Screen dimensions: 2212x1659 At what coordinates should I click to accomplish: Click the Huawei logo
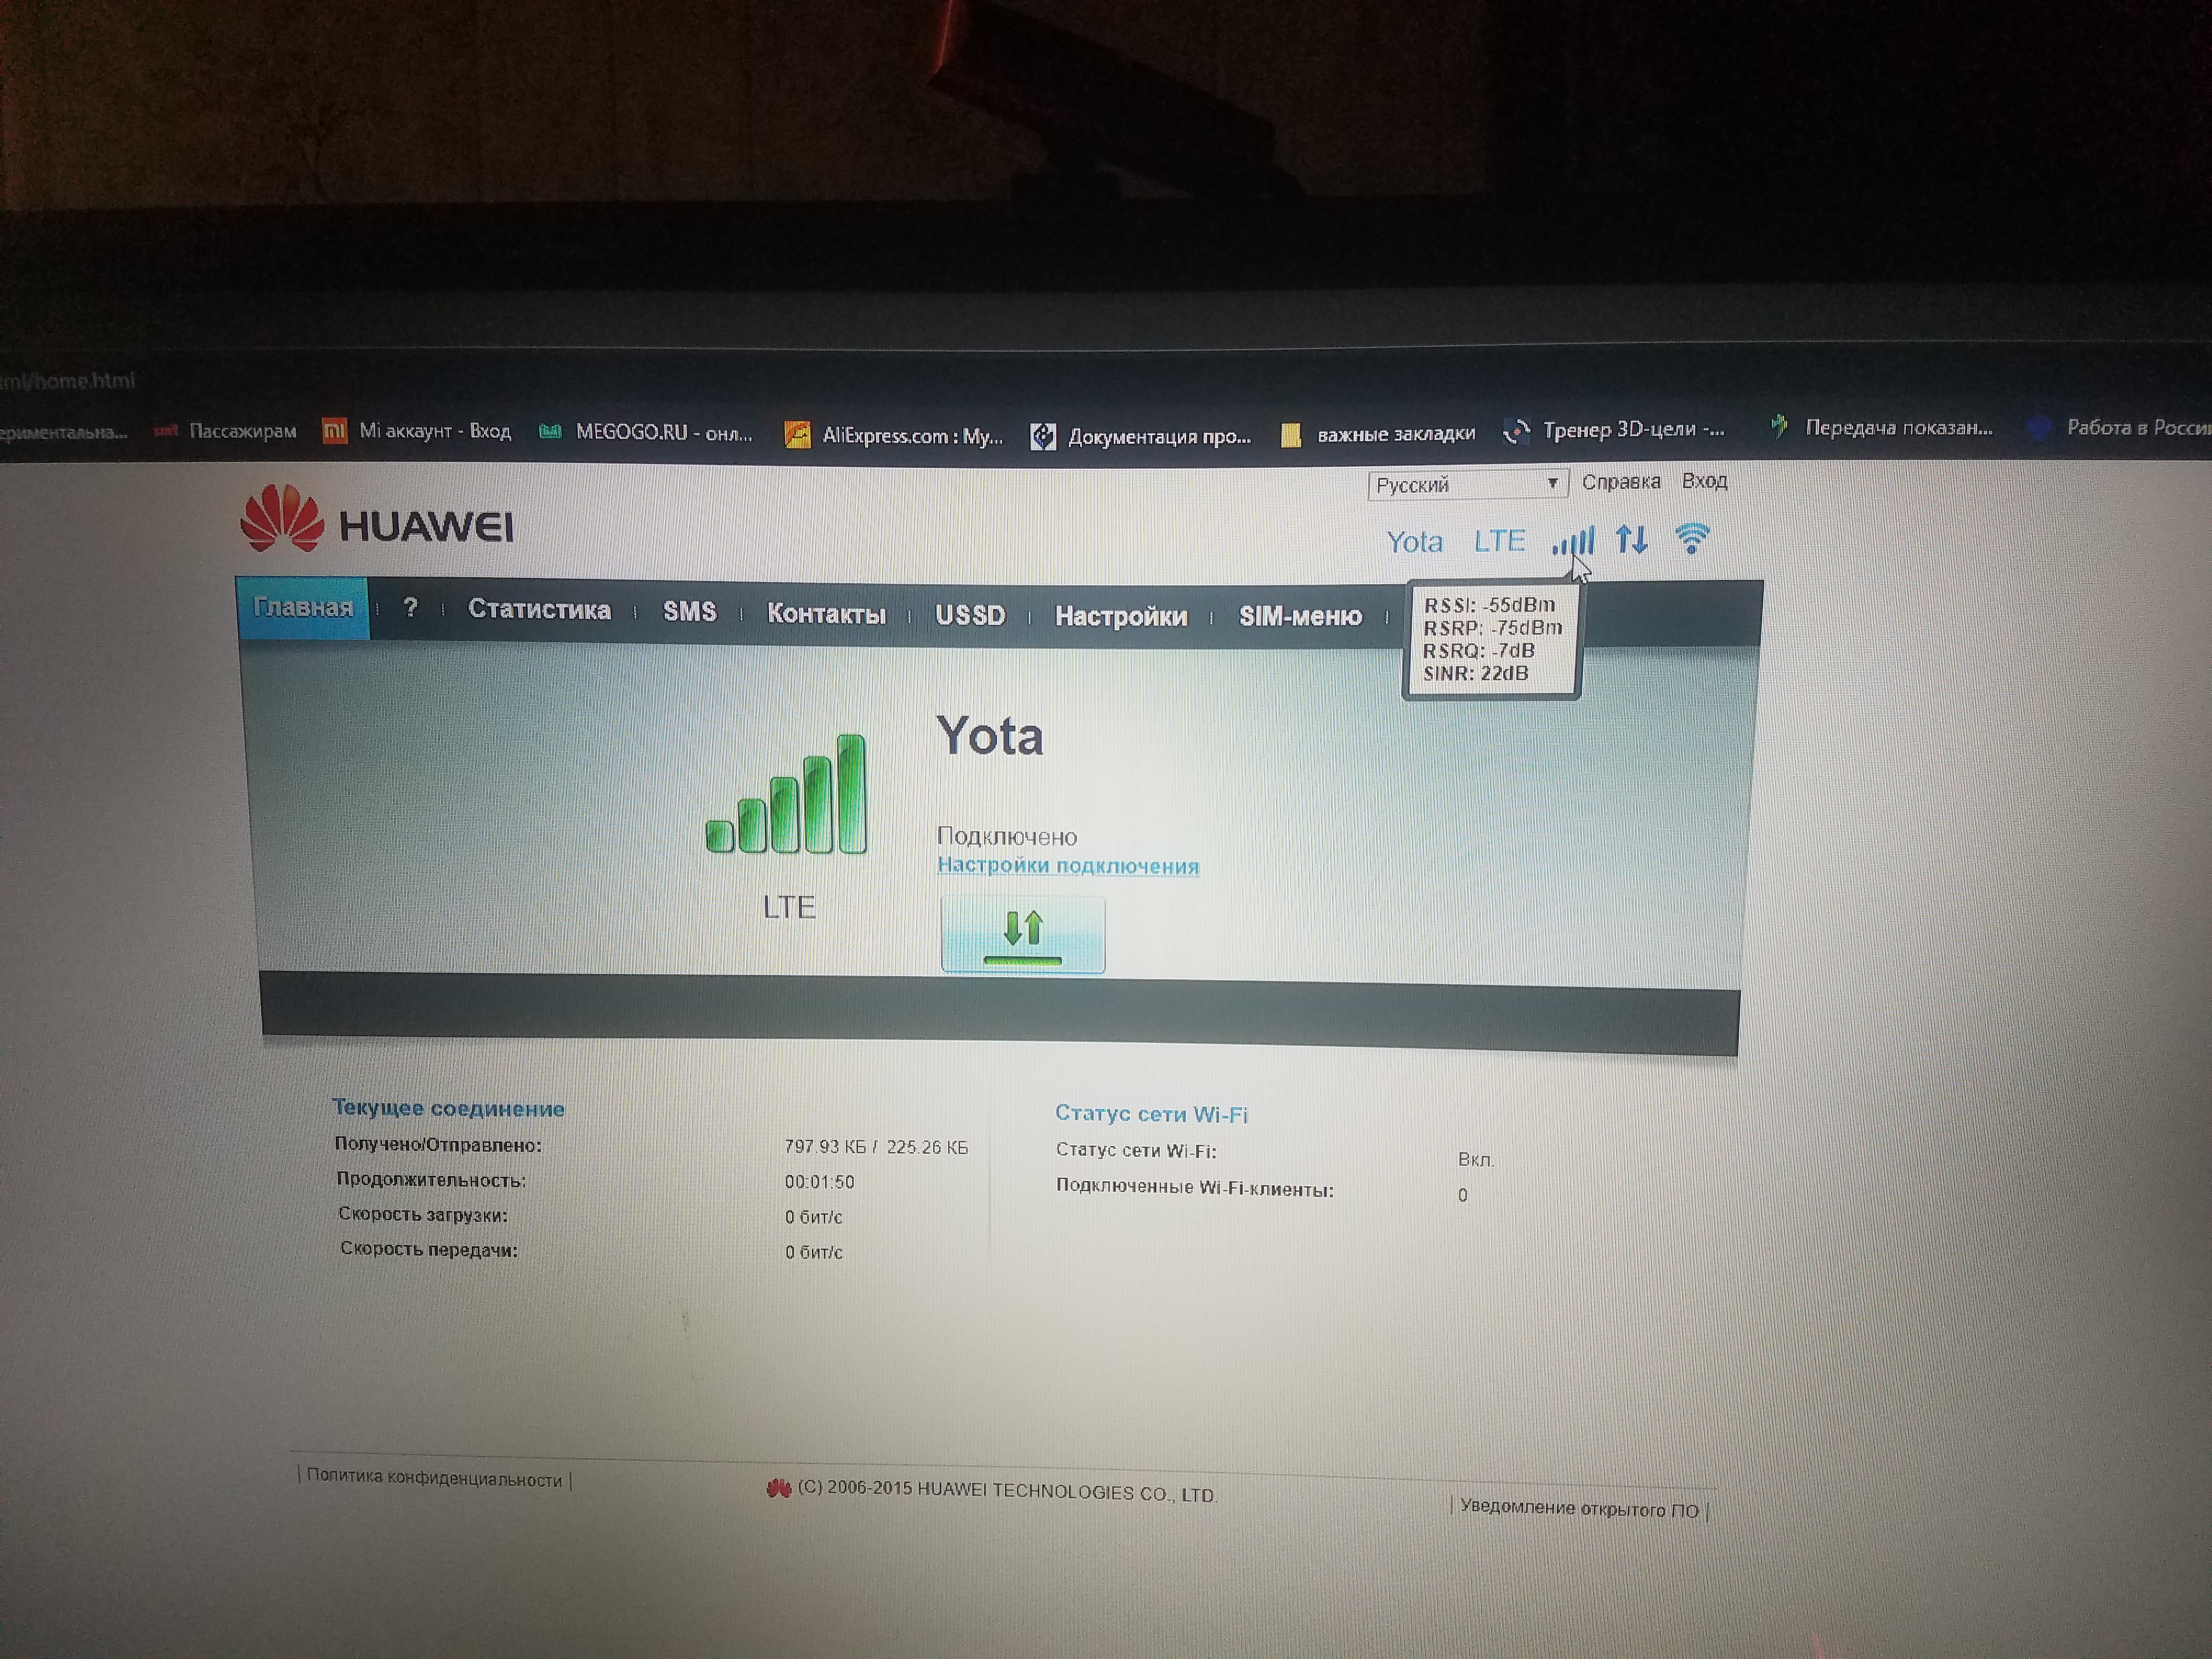(377, 519)
